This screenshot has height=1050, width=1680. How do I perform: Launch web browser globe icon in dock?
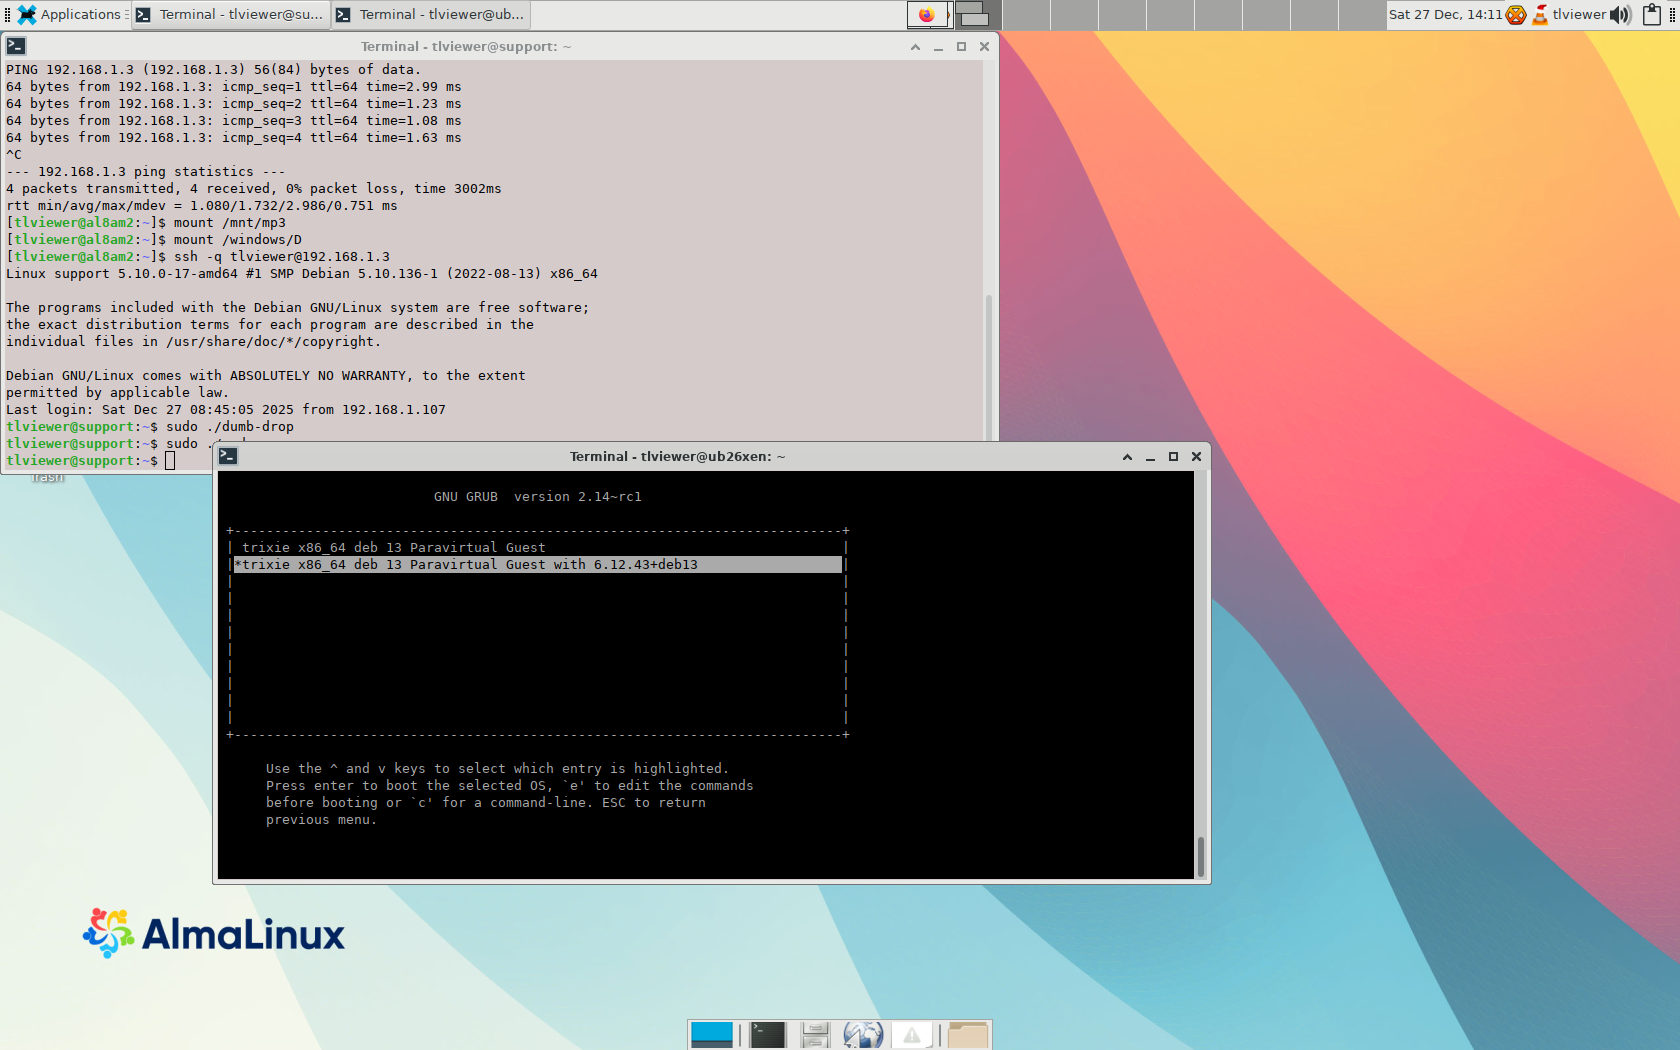coord(863,1034)
